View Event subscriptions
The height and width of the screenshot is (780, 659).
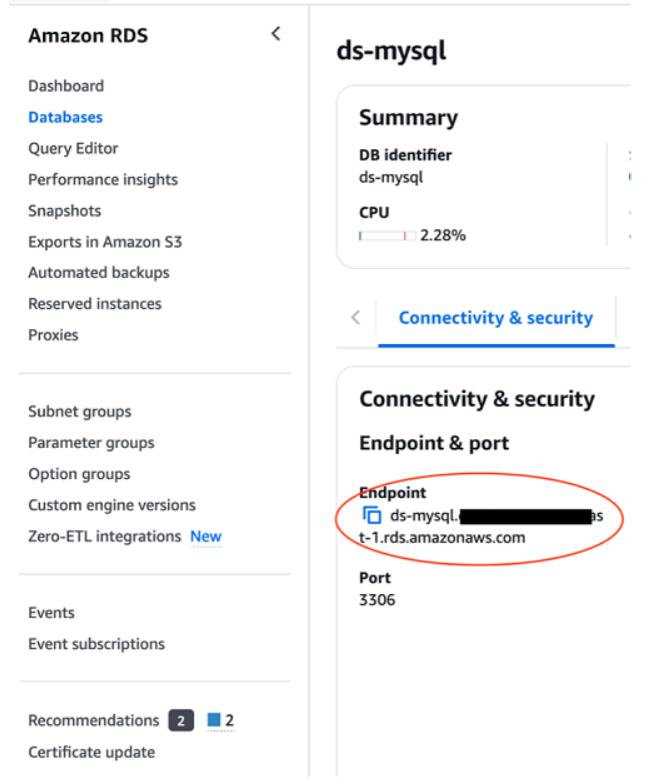(96, 644)
